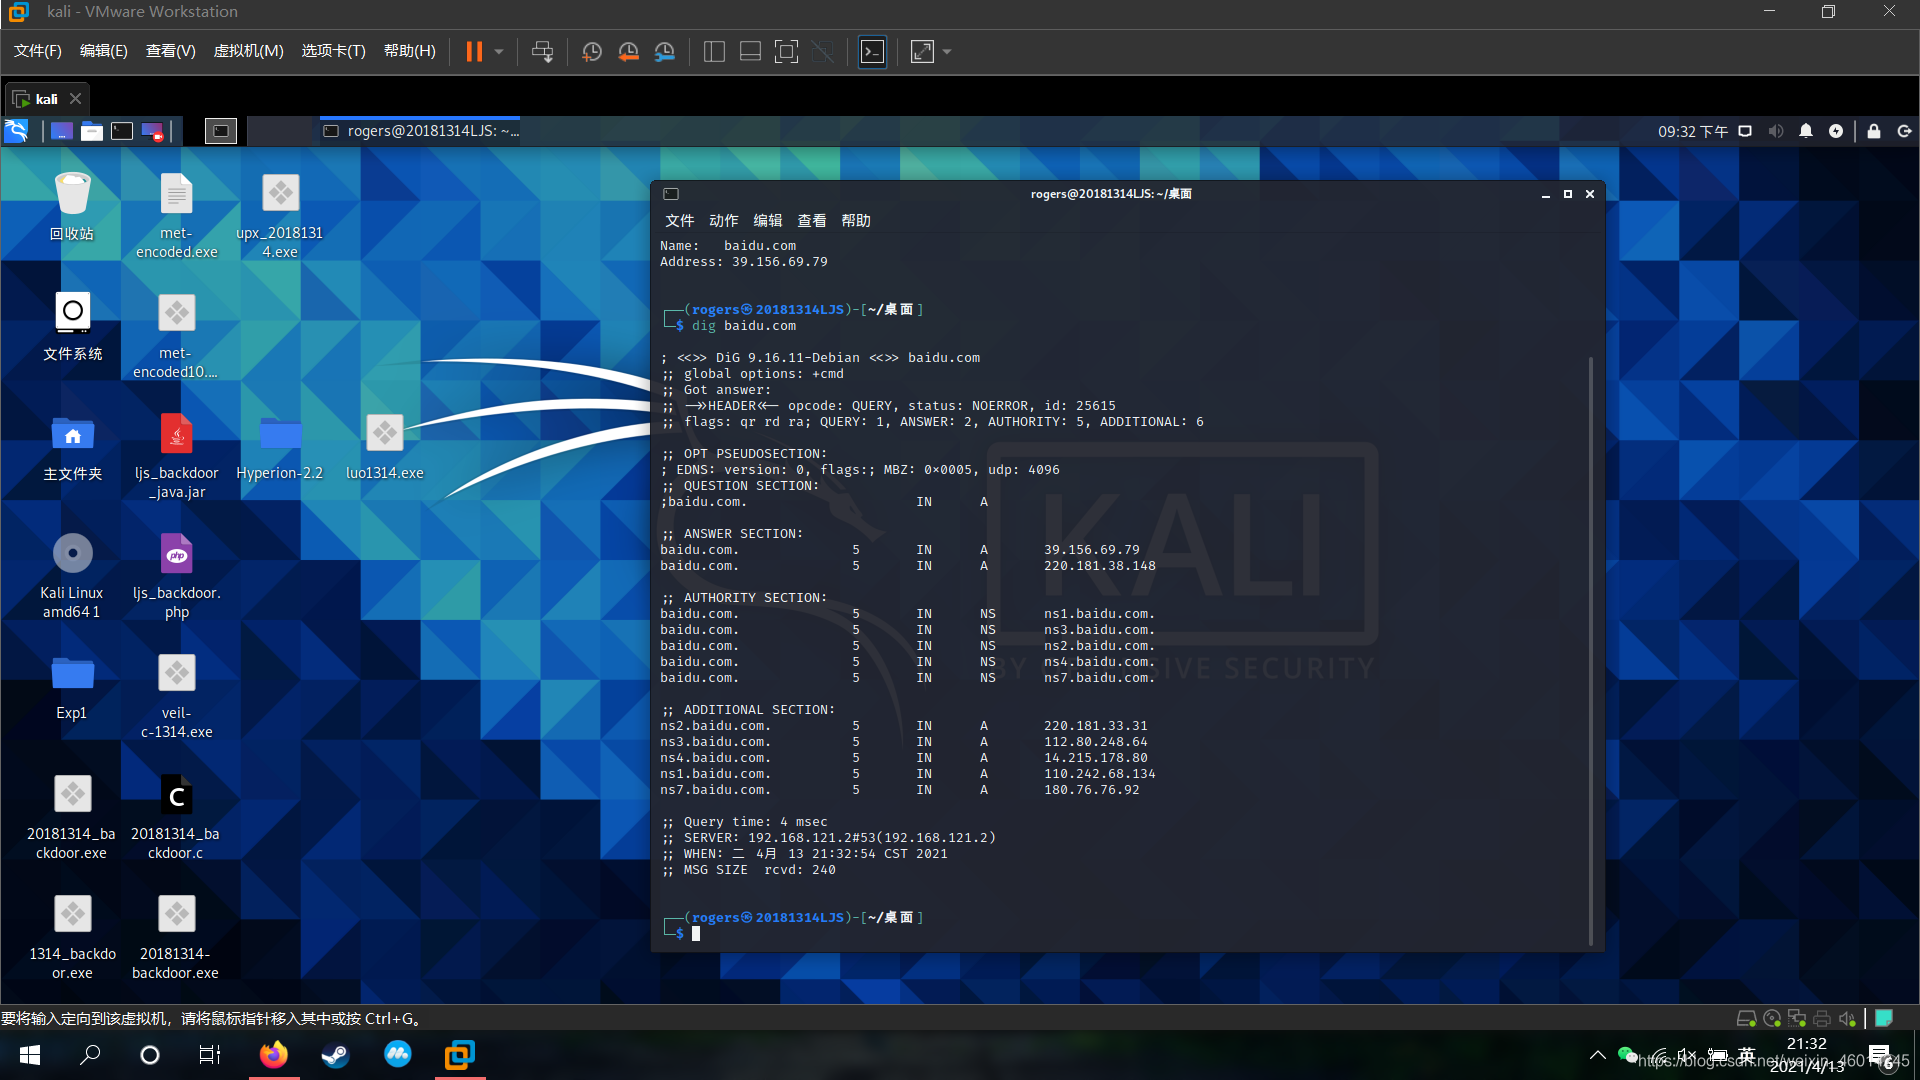
Task: Click the terminal prompt cursor line
Action: [x=696, y=934]
